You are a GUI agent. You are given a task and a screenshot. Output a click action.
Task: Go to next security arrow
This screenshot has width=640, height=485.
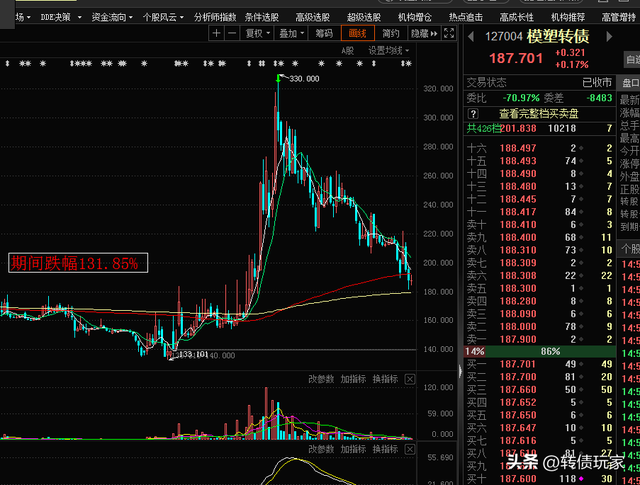coord(609,37)
